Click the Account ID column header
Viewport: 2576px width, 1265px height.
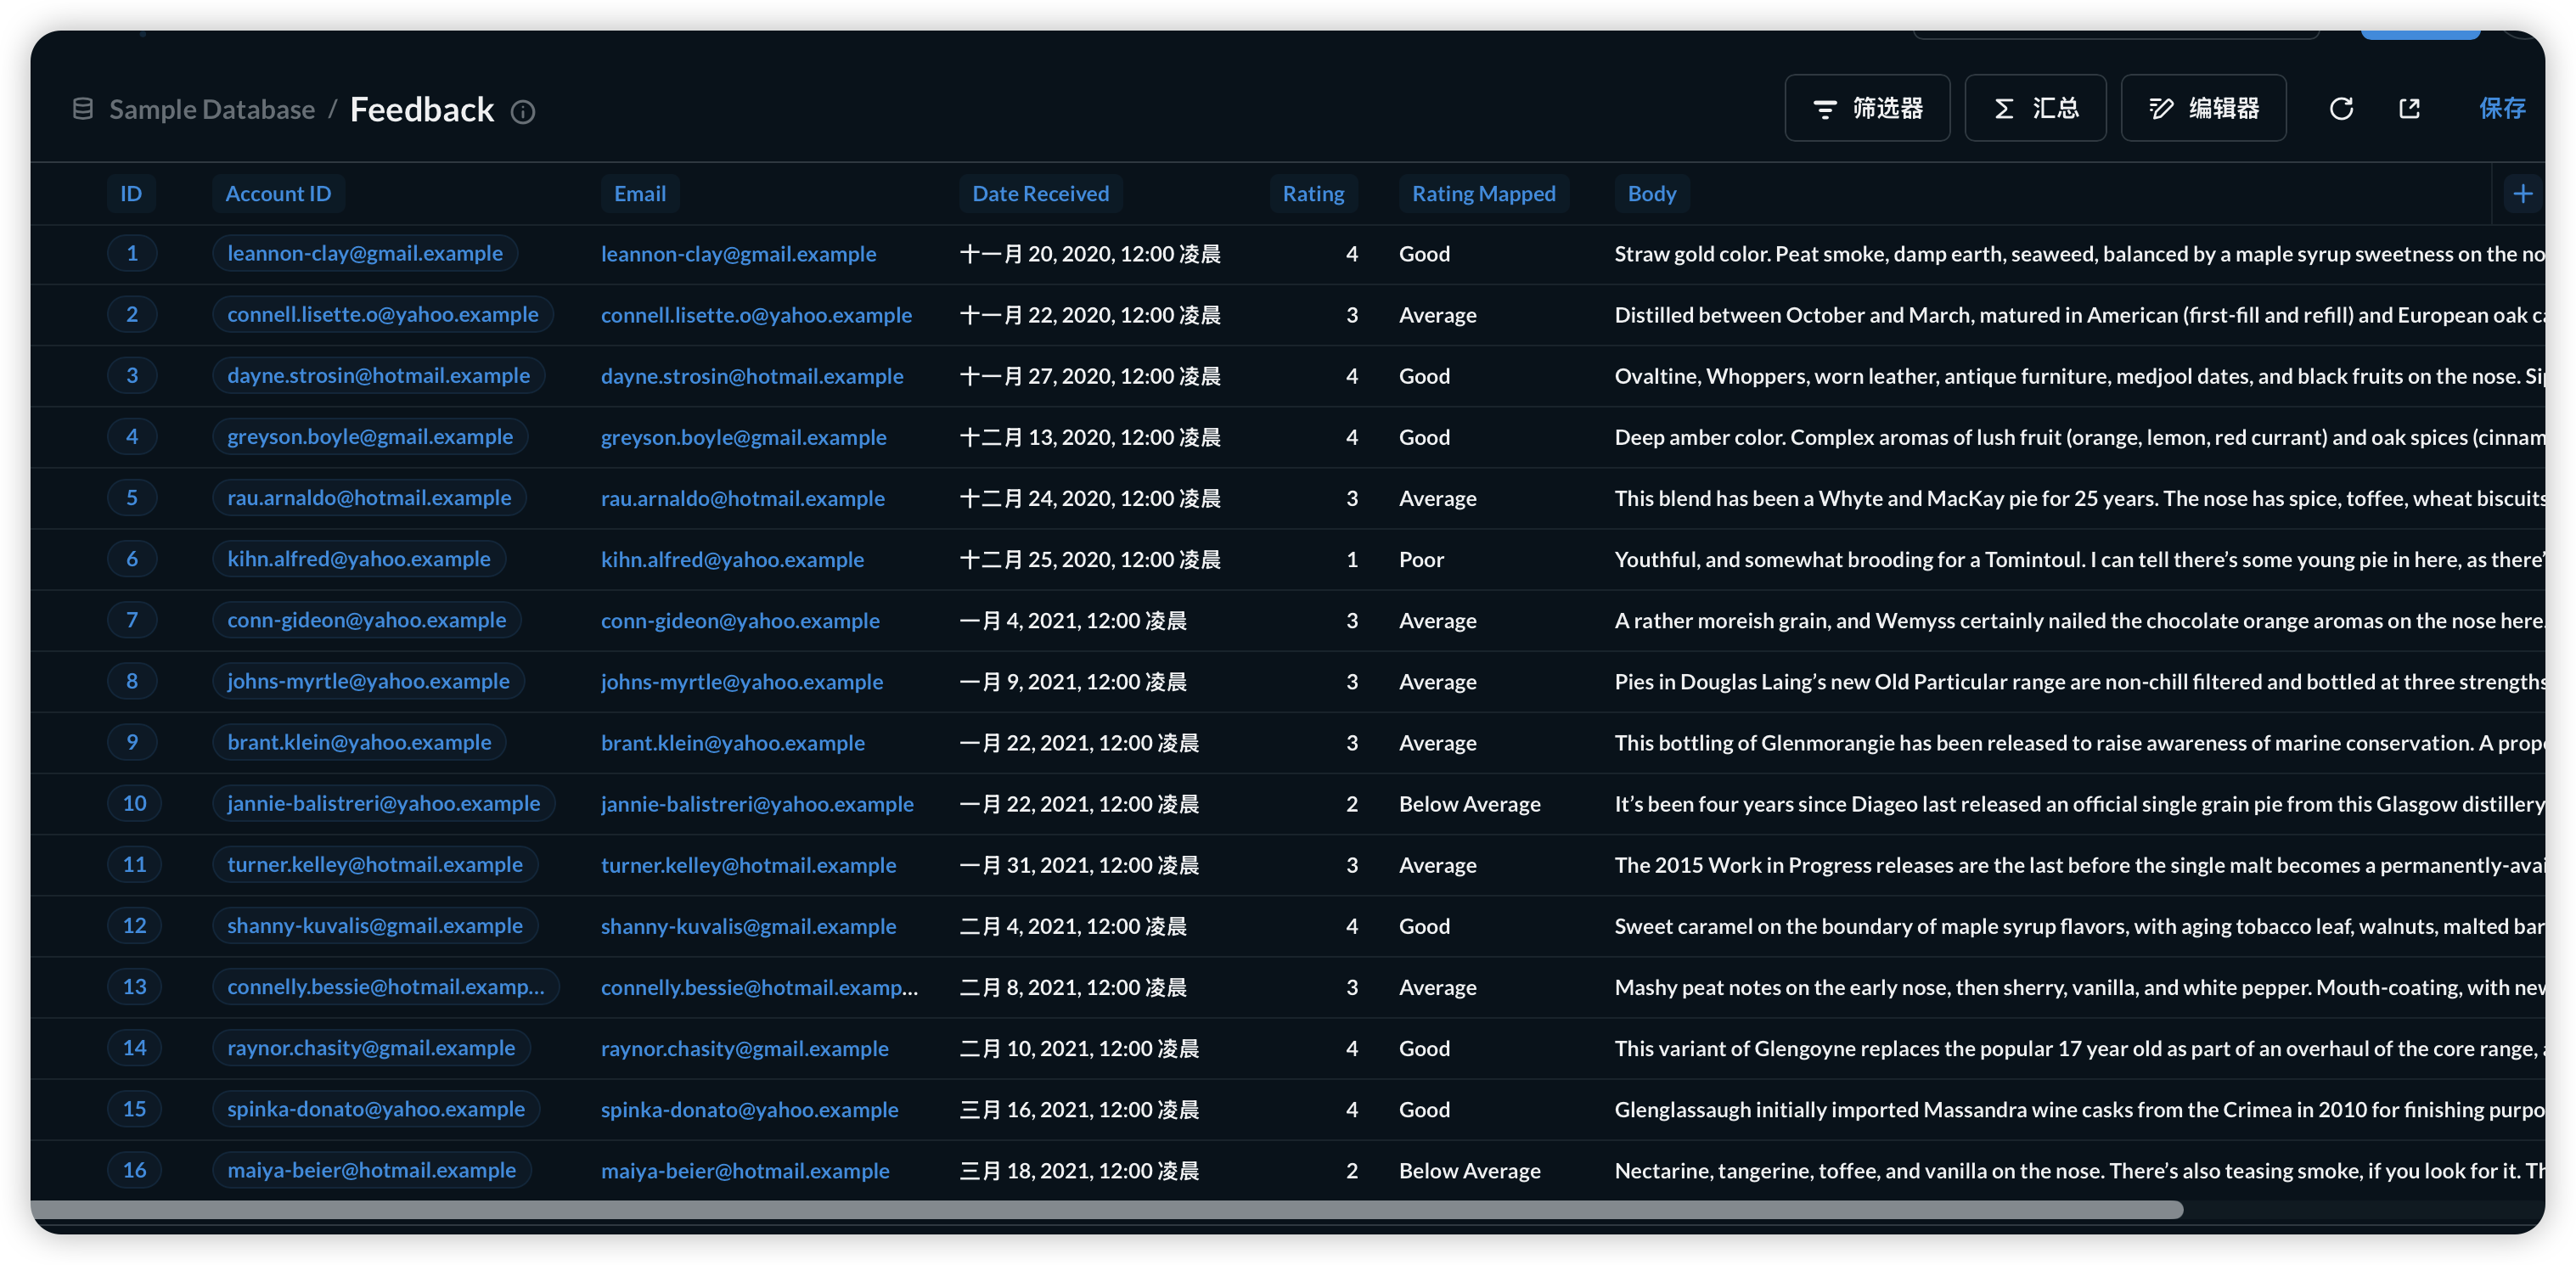(x=278, y=194)
